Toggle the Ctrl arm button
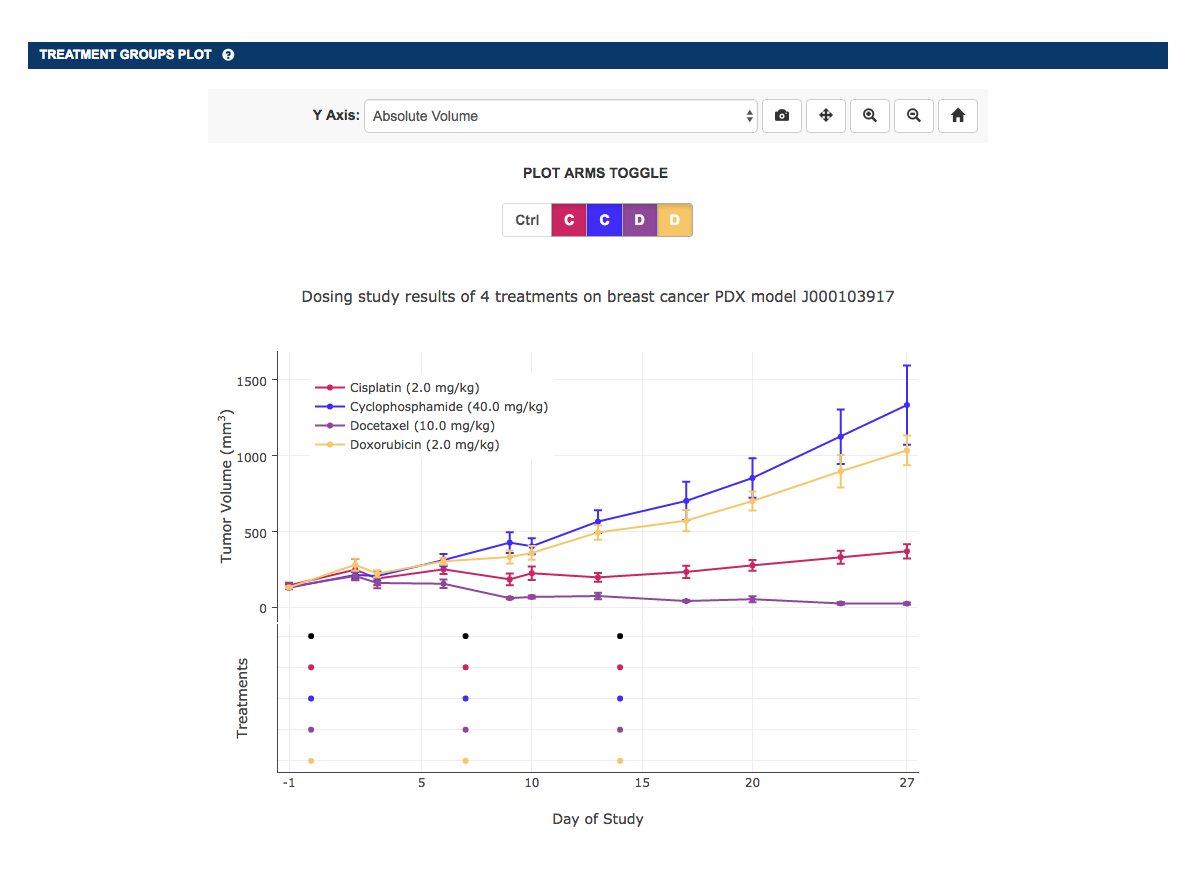The image size is (1197, 876). [527, 220]
